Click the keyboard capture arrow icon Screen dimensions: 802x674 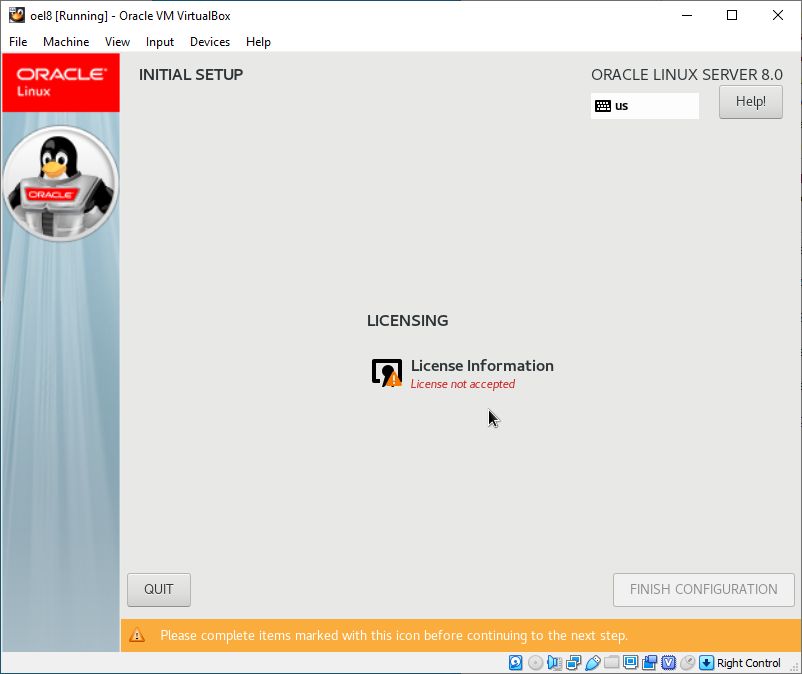[706, 663]
